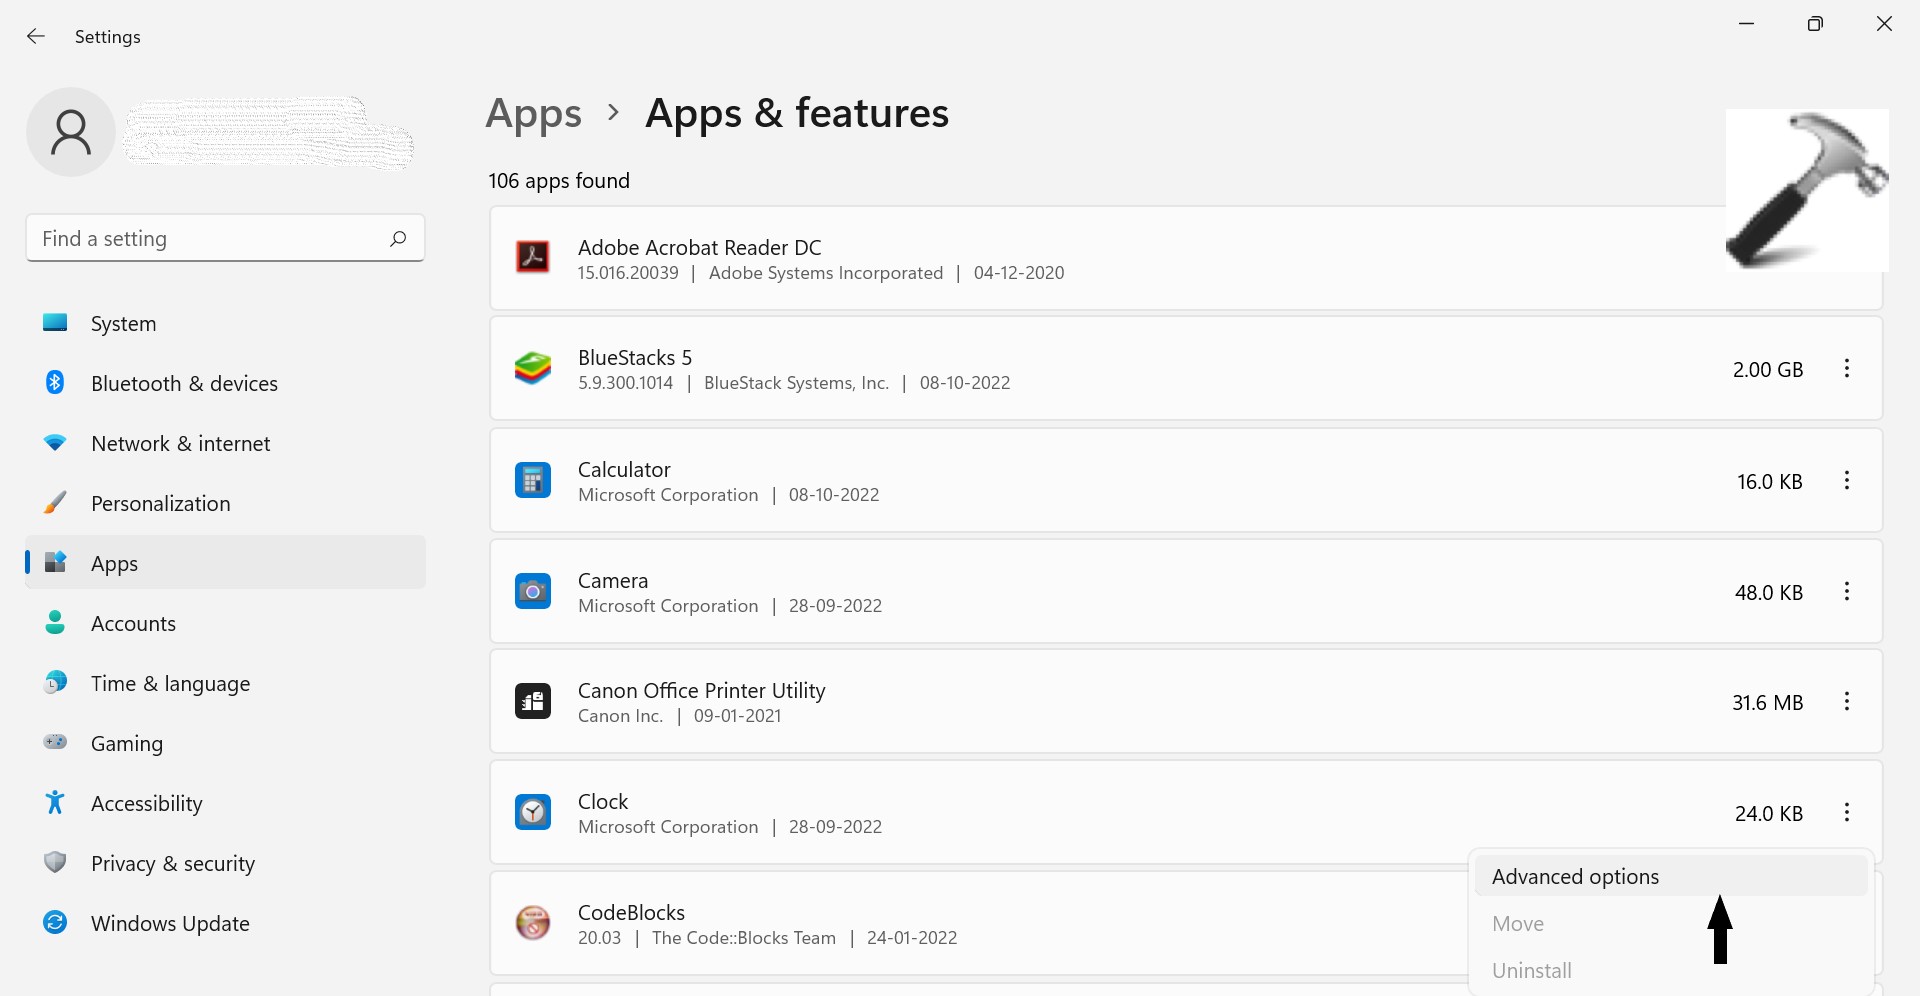Click the Camera app icon
Viewport: 1920px width, 996px height.
[532, 592]
